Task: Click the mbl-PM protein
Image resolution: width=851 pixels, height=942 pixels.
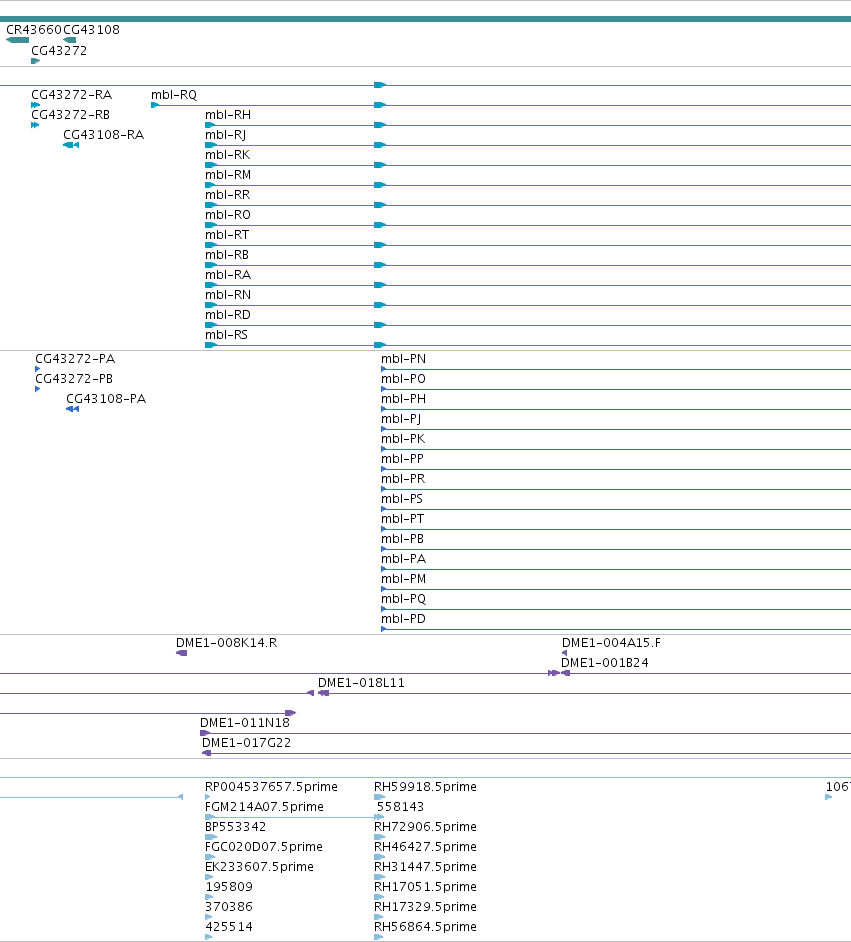Action: coord(404,579)
